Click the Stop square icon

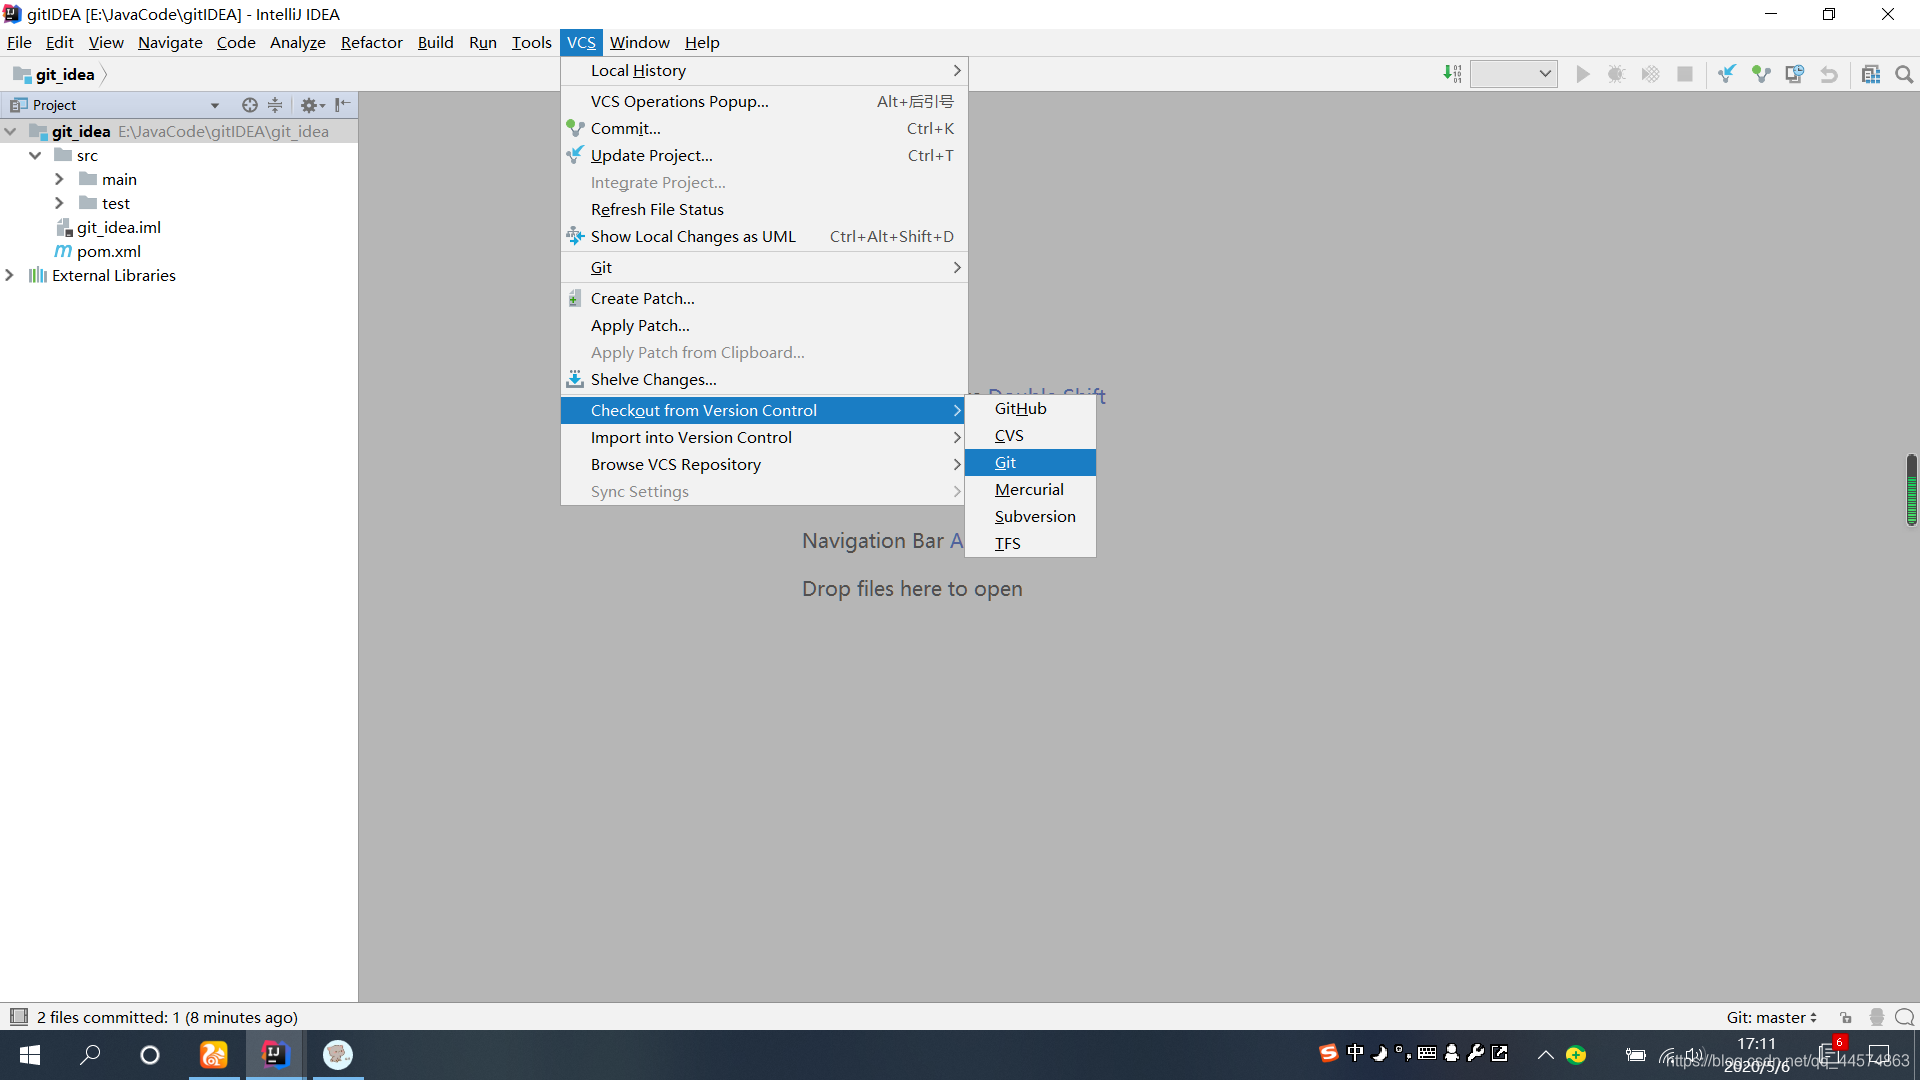(x=1685, y=74)
